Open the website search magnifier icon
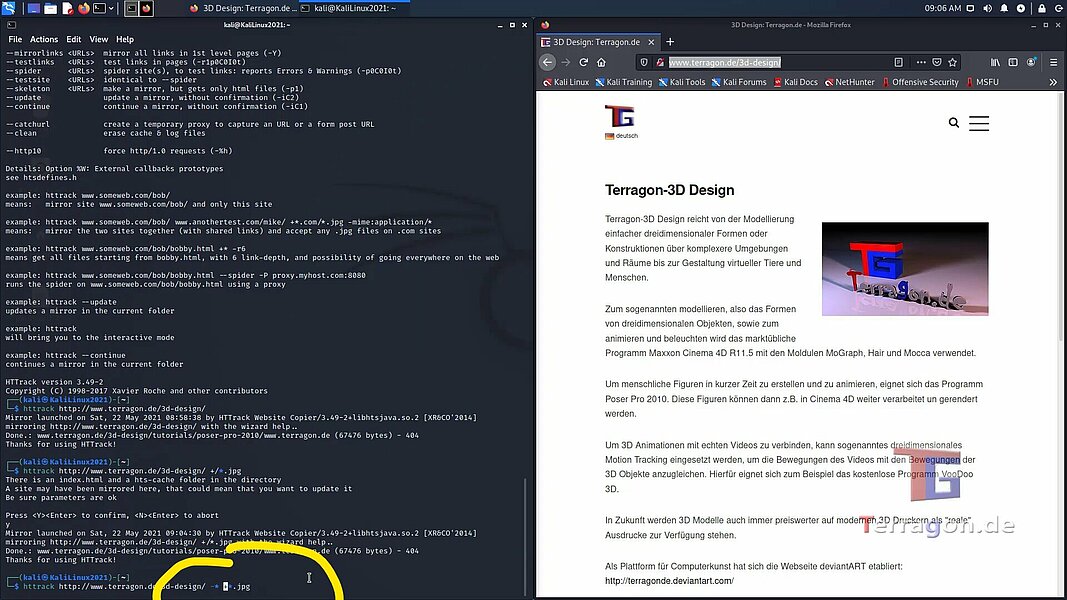The height and width of the screenshot is (600, 1067). tap(953, 123)
